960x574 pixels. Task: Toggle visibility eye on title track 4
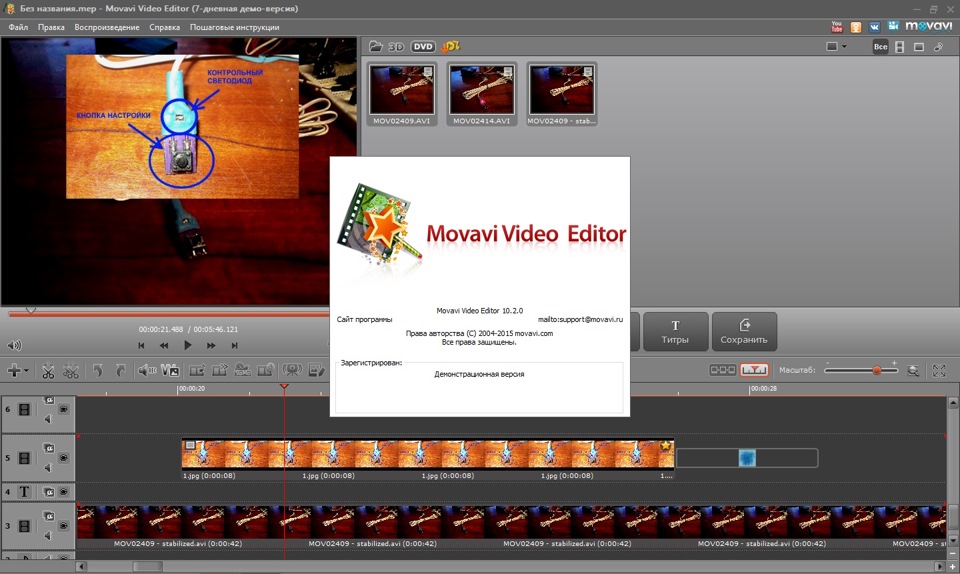tap(64, 492)
